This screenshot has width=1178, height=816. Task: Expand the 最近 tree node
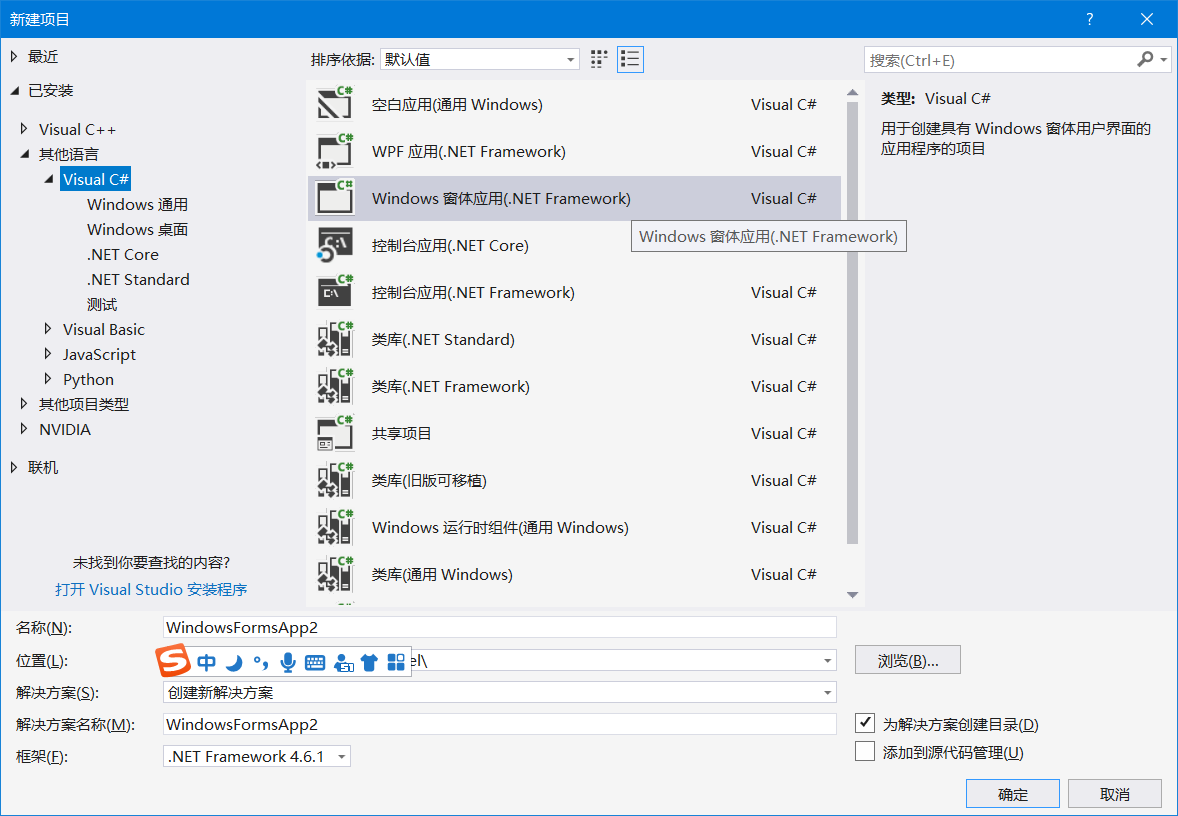pyautogui.click(x=14, y=56)
